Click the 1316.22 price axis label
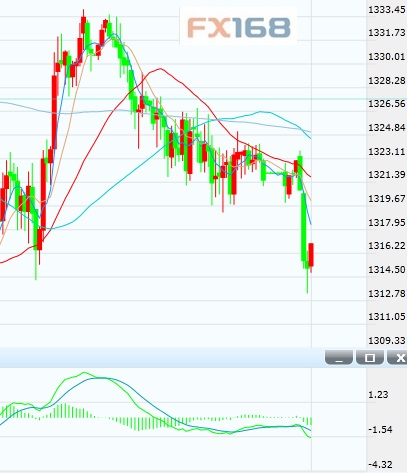The height and width of the screenshot is (473, 409). point(387,246)
